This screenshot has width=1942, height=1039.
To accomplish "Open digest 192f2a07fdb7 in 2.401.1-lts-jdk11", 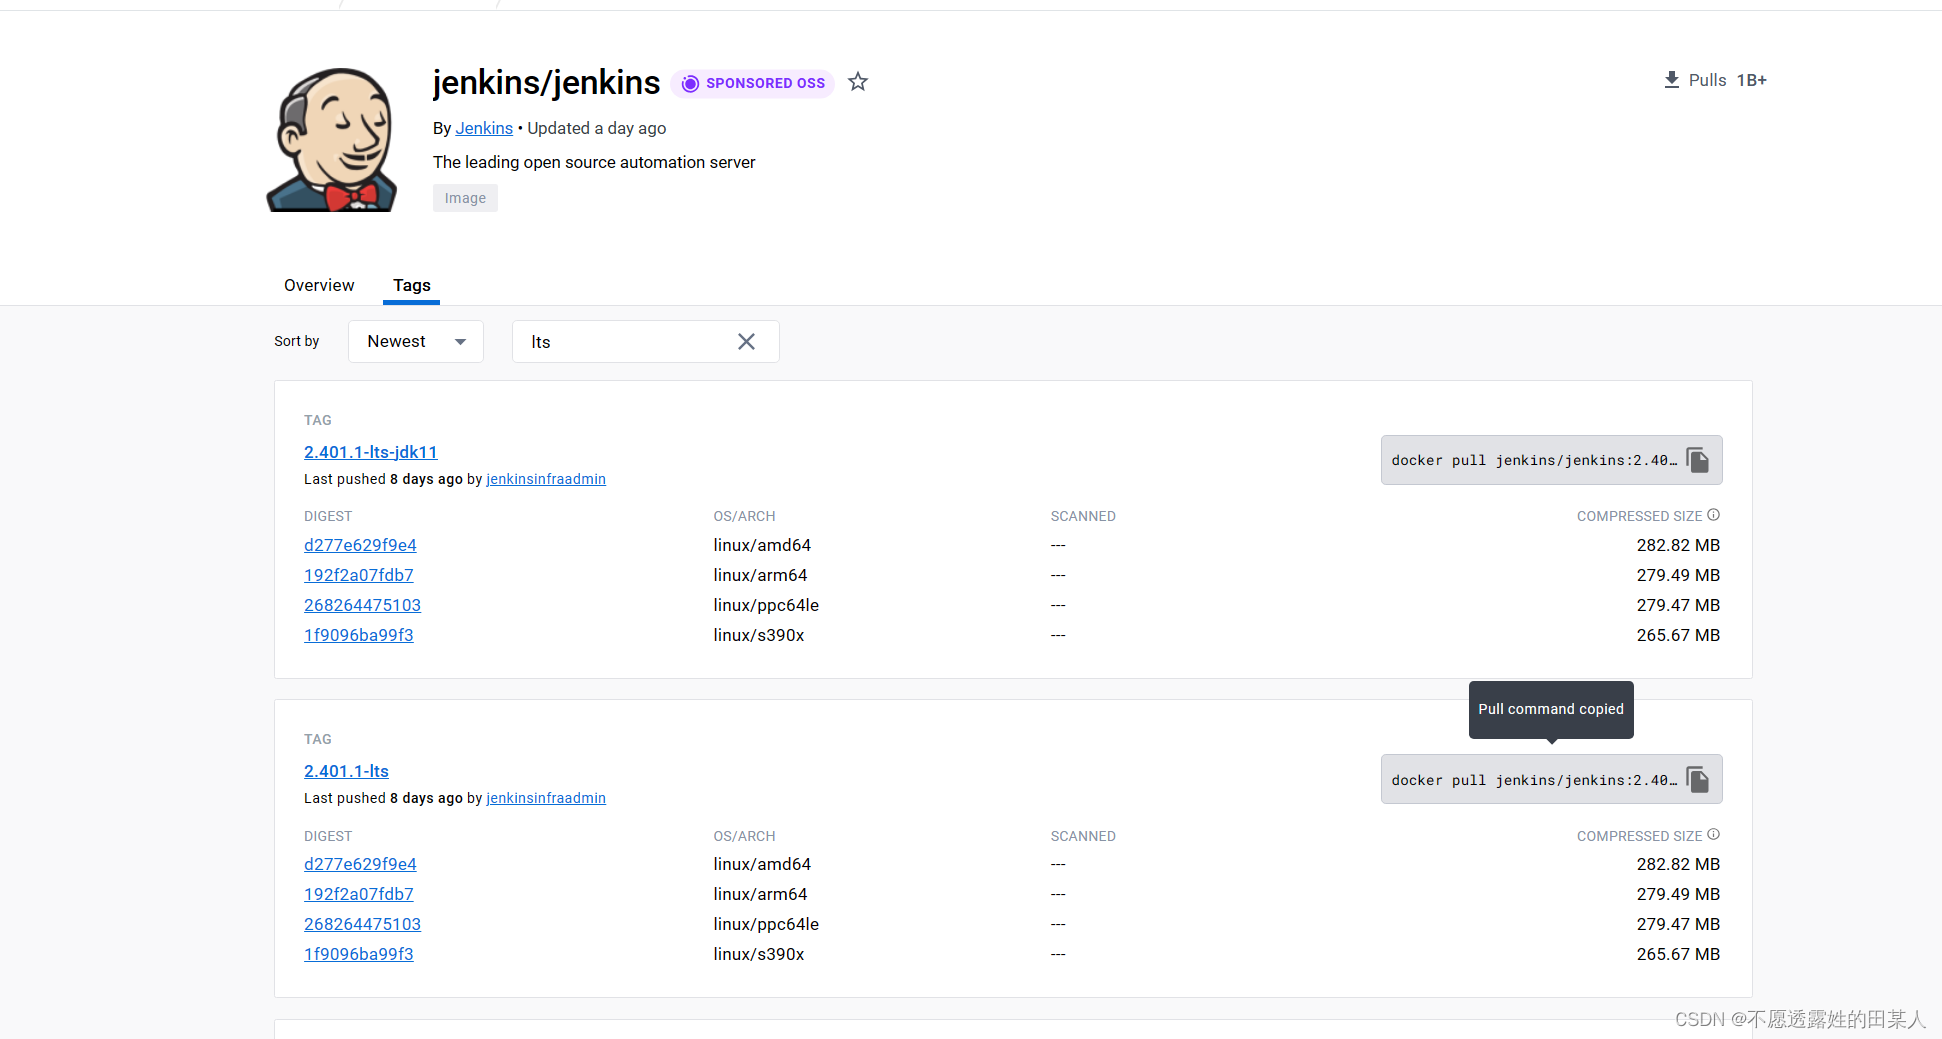I will point(359,575).
